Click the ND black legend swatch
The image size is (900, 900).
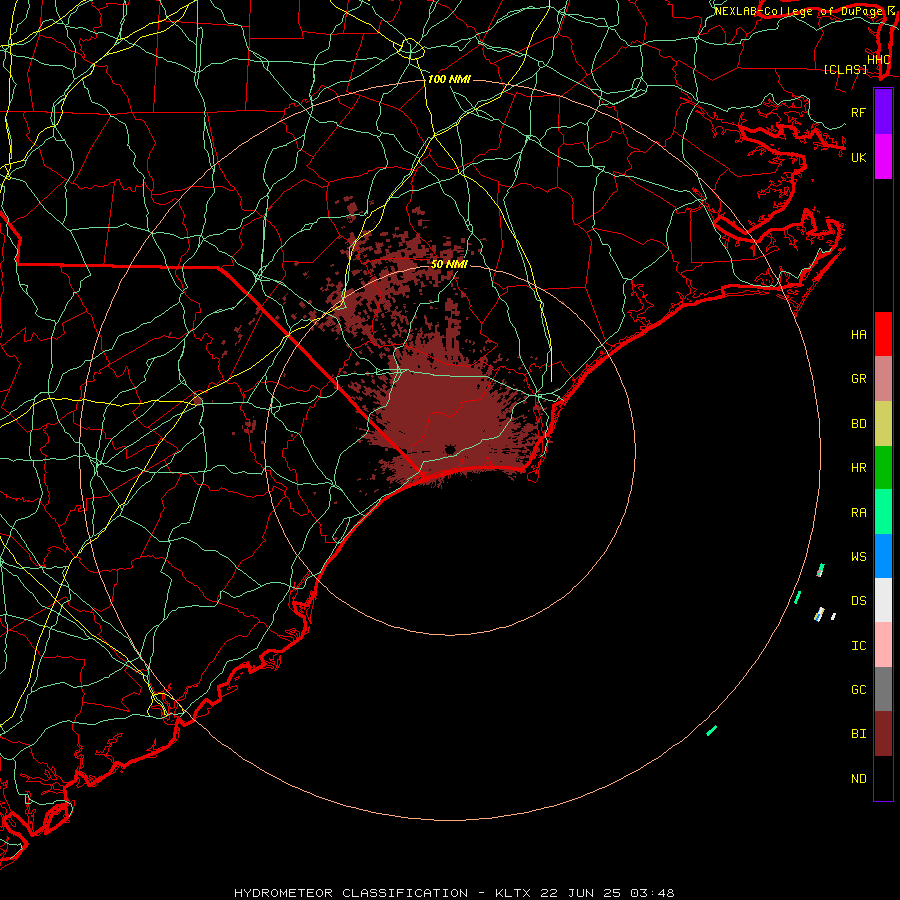(x=883, y=778)
